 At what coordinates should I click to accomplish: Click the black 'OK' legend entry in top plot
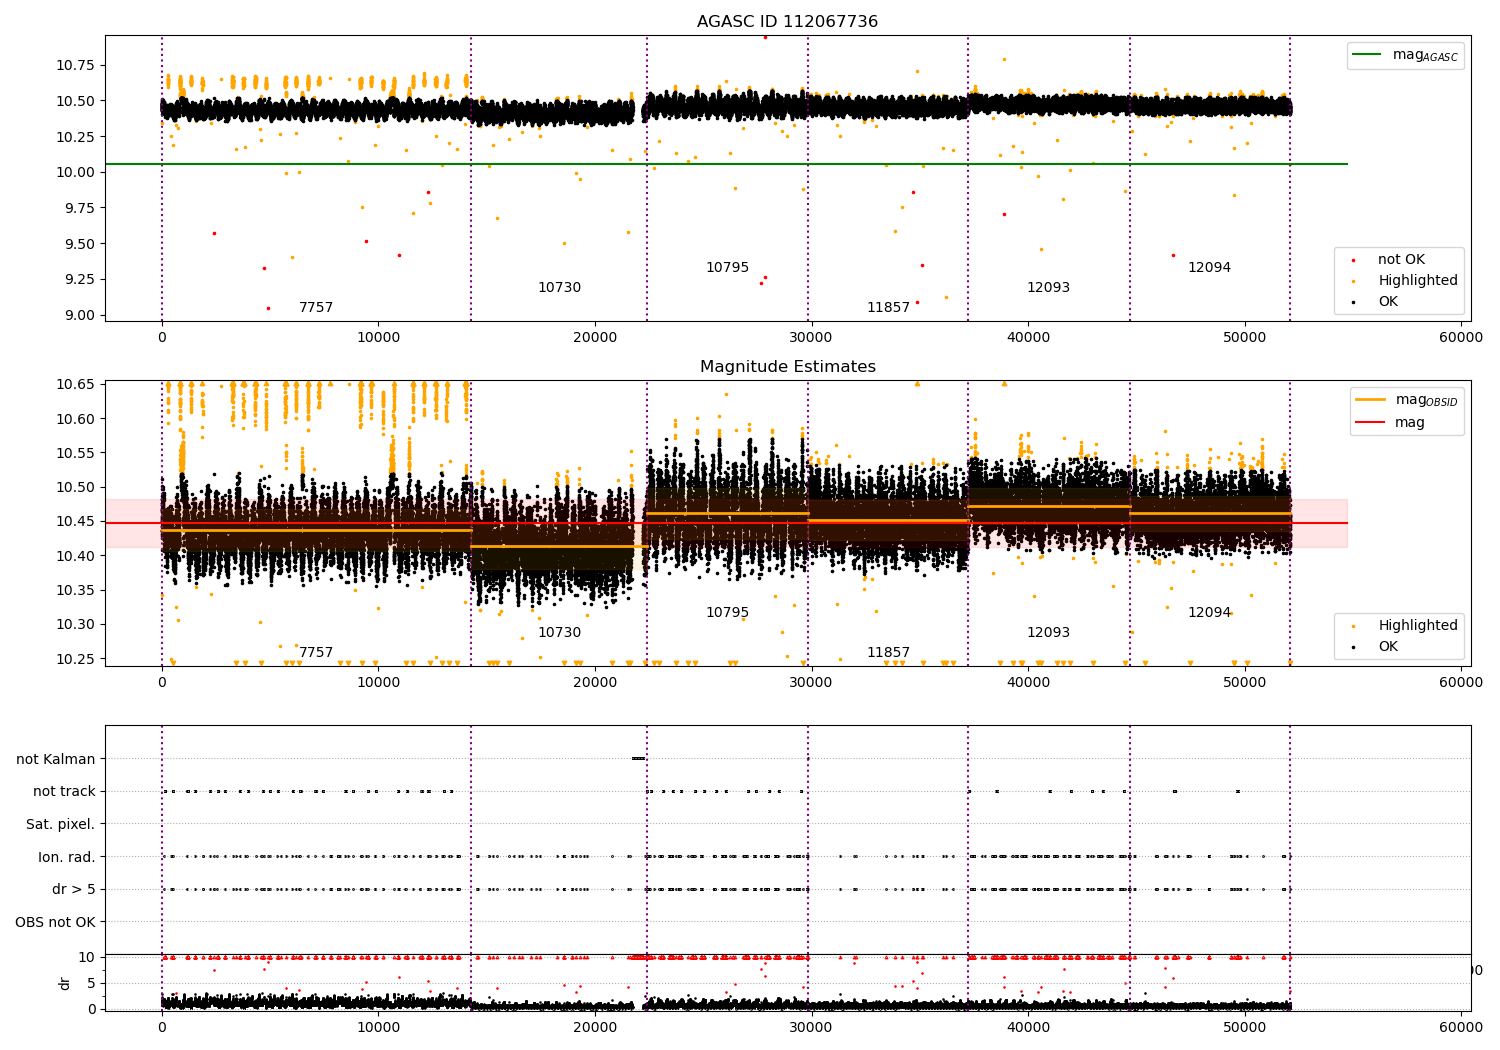[x=1388, y=302]
